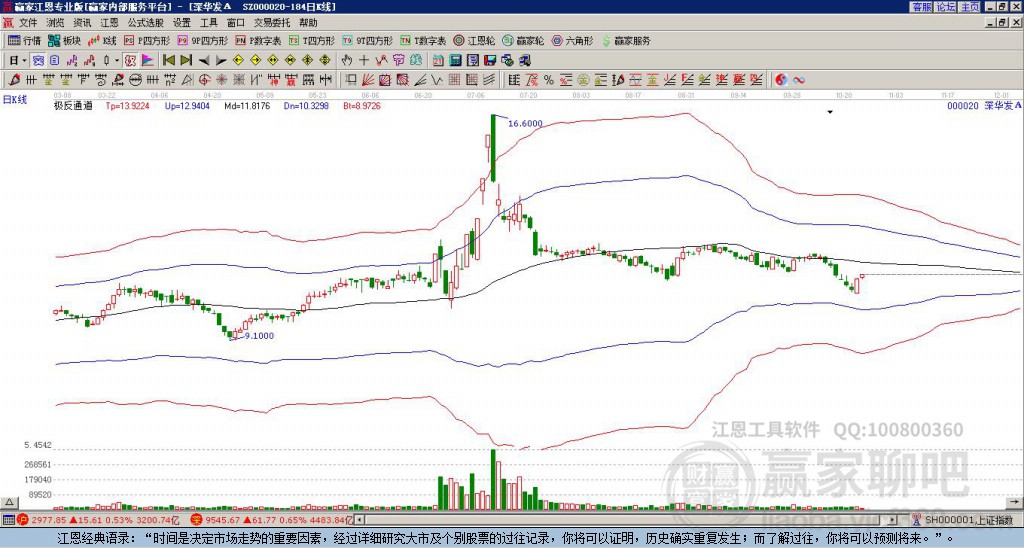The height and width of the screenshot is (548, 1024).
Task: Open the 公式选股 menu
Action: (x=146, y=23)
